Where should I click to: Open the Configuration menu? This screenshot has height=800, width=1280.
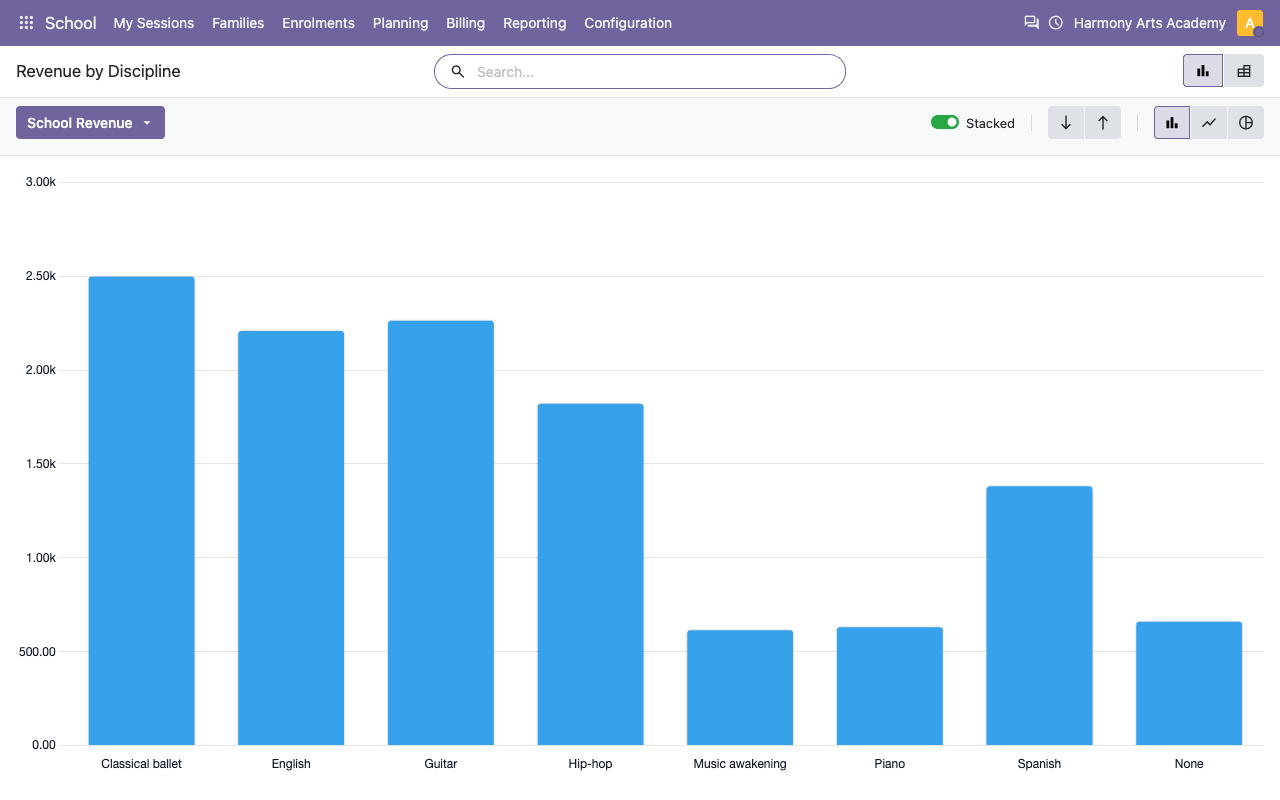tap(628, 23)
